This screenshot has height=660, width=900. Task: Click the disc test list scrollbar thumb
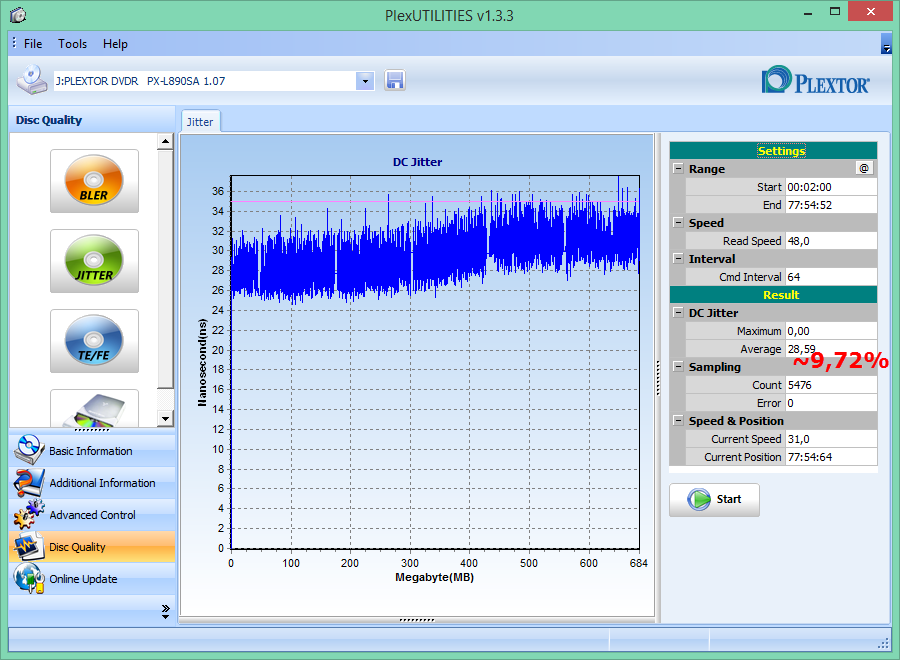point(165,269)
